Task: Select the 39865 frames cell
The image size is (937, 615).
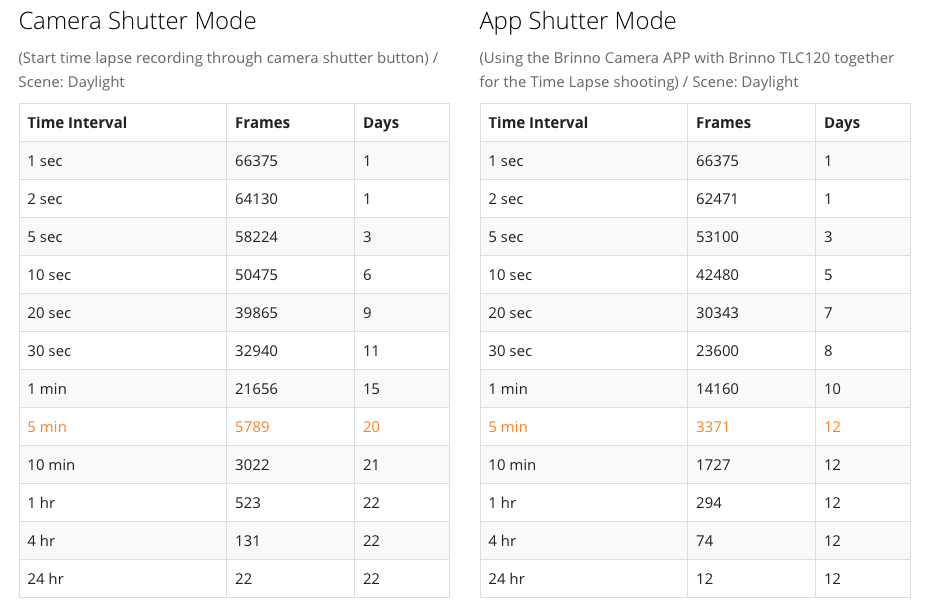Action: pyautogui.click(x=256, y=313)
